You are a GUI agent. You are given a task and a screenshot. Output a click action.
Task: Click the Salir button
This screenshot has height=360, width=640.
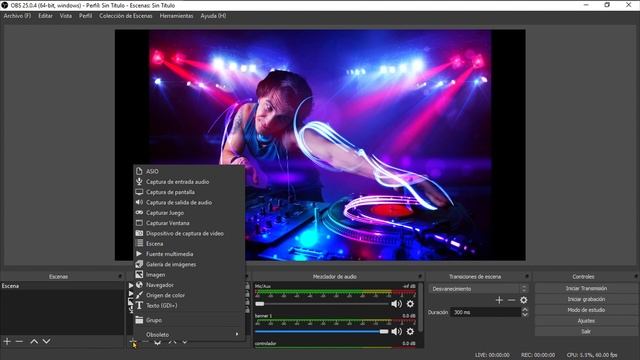(x=586, y=331)
